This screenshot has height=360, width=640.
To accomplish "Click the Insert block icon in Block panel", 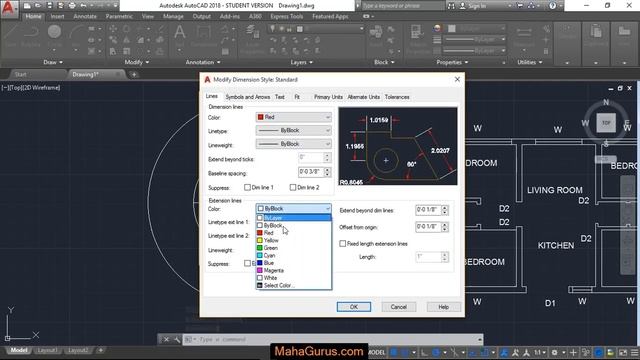I will (376, 35).
